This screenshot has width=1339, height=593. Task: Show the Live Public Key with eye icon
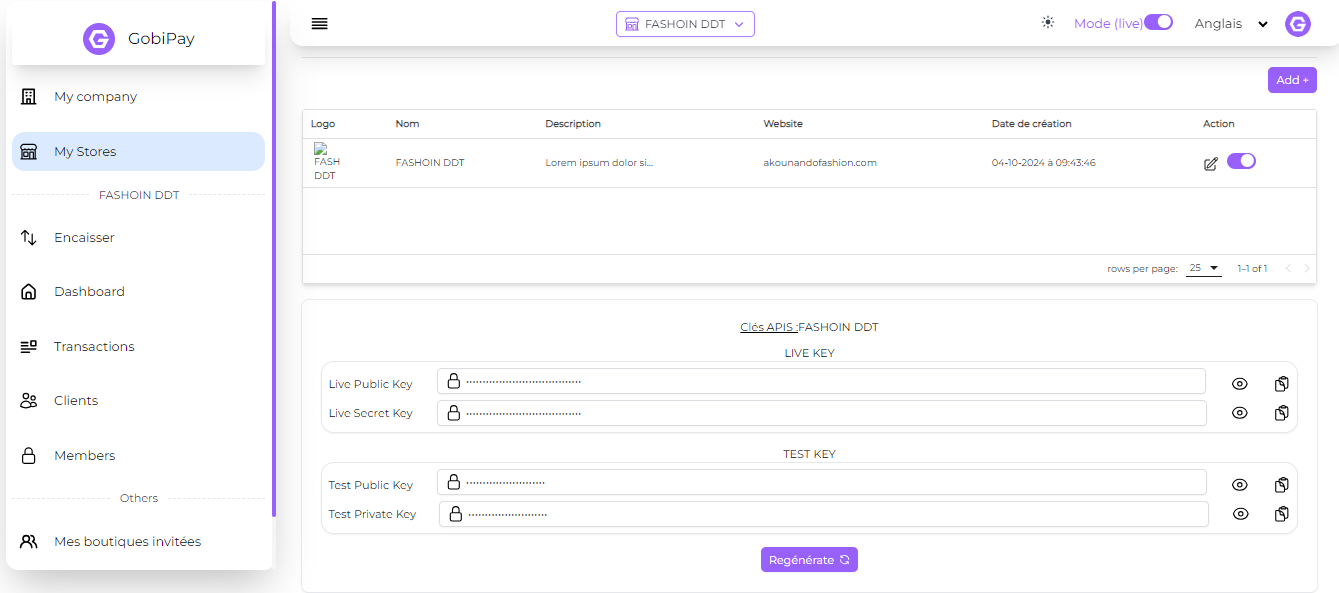(x=1240, y=384)
